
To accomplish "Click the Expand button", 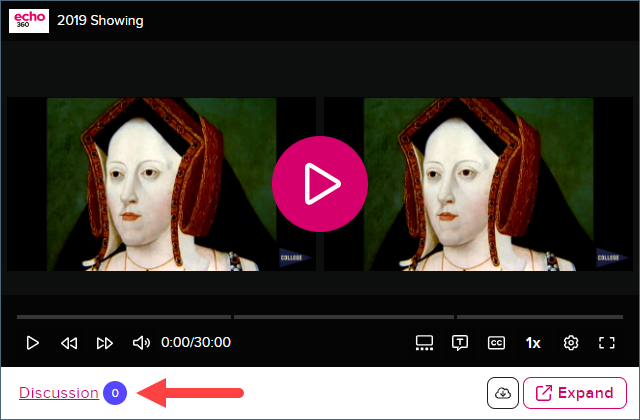I will 575,393.
